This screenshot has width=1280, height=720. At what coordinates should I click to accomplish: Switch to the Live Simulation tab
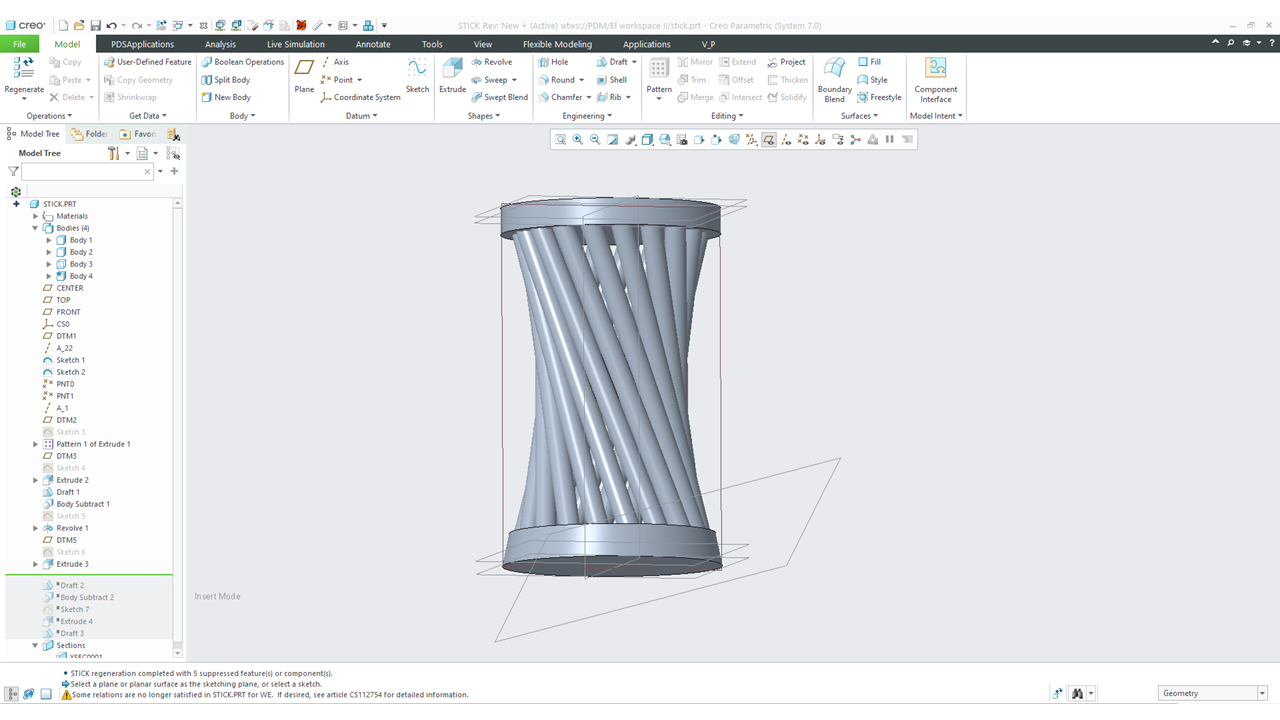click(x=295, y=44)
